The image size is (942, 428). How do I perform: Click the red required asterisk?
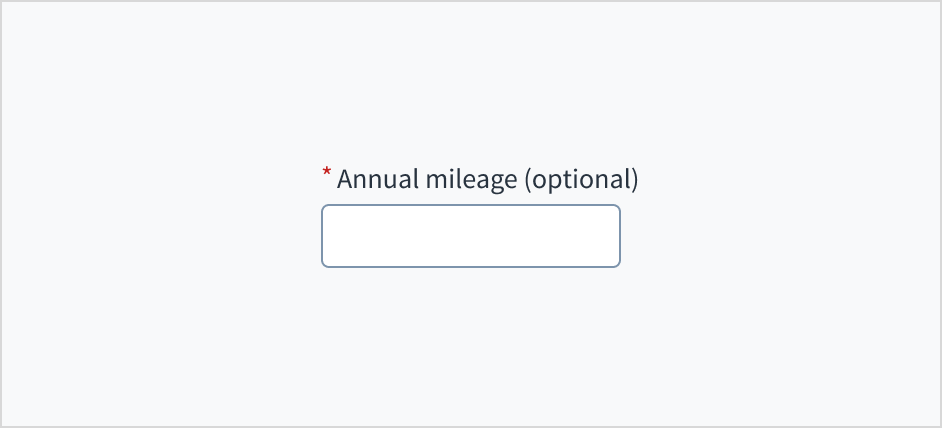coord(326,174)
